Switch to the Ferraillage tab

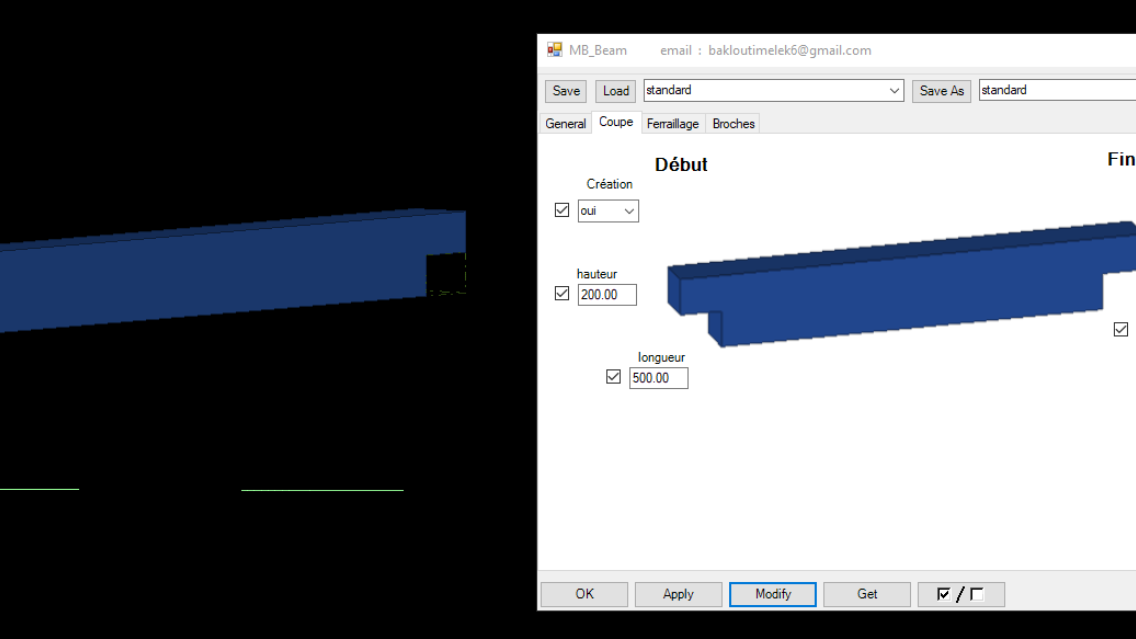click(x=672, y=123)
